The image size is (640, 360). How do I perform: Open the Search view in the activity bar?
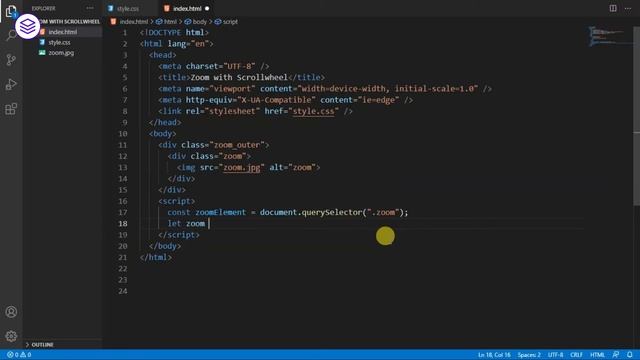point(11,36)
